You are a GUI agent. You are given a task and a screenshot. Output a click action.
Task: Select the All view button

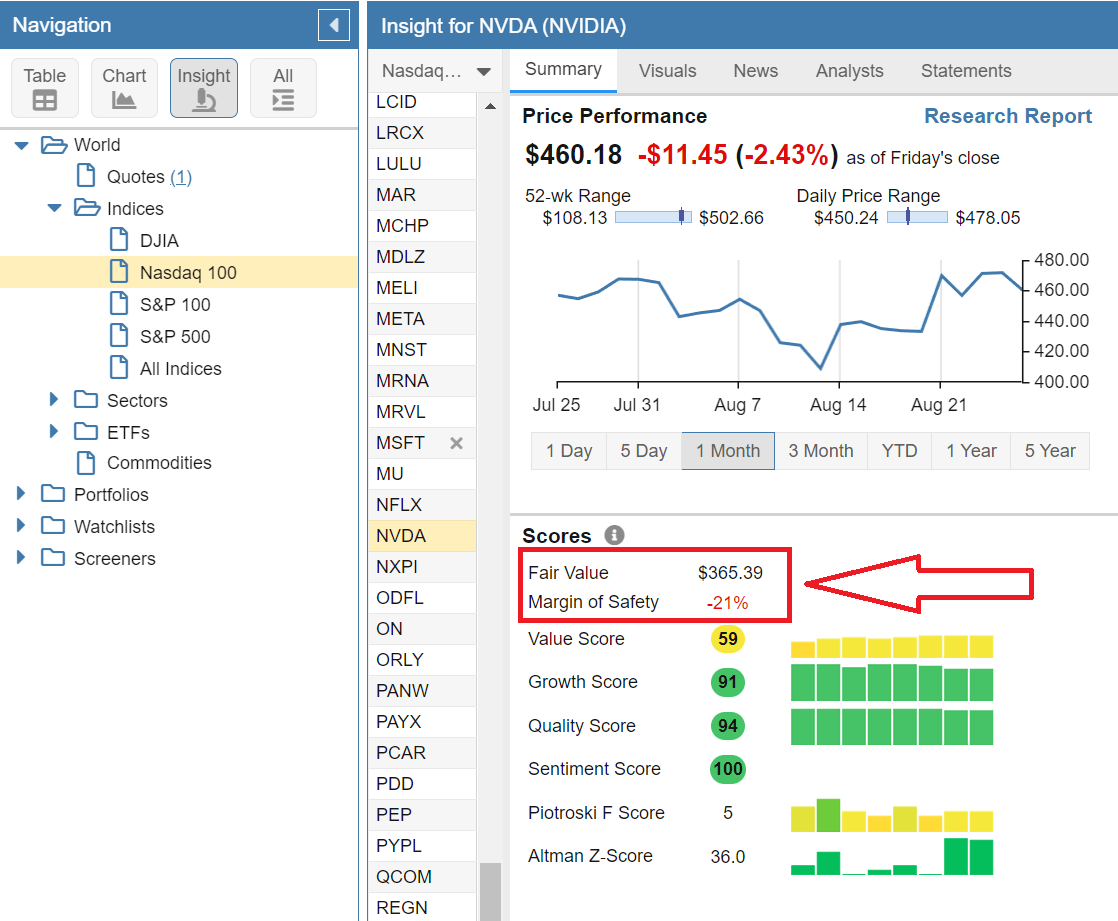pyautogui.click(x=283, y=88)
